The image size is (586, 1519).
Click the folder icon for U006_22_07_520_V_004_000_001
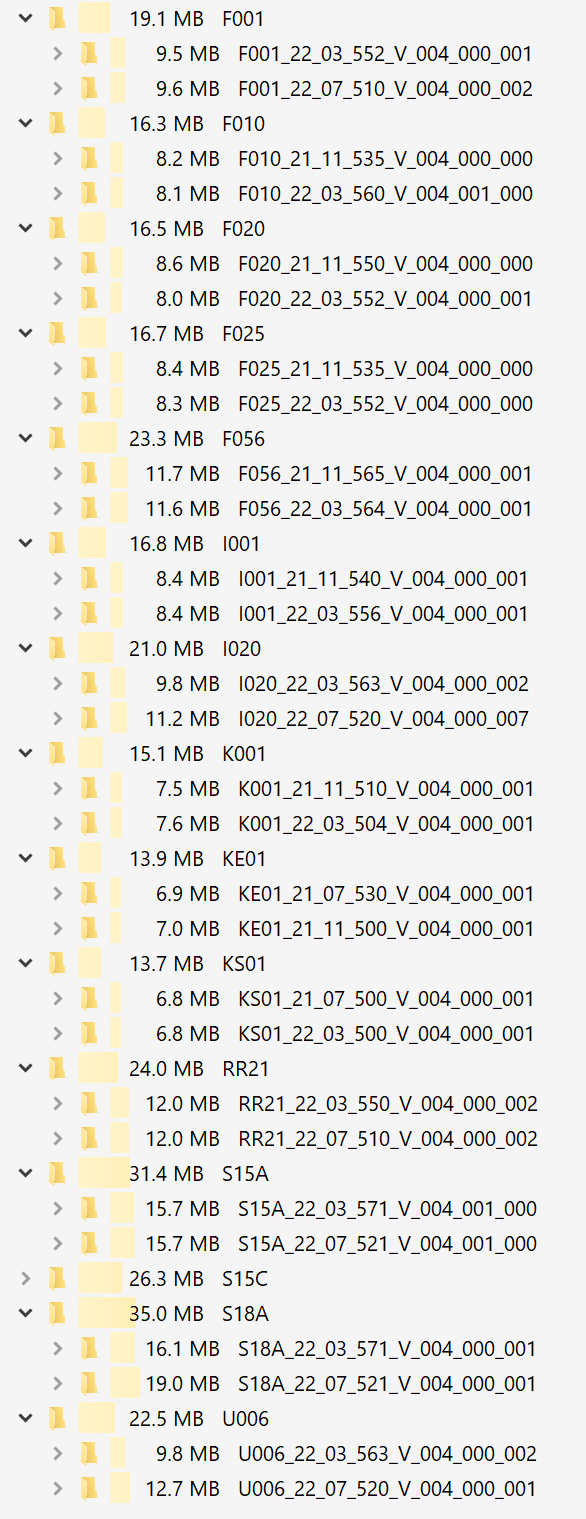click(x=89, y=1488)
